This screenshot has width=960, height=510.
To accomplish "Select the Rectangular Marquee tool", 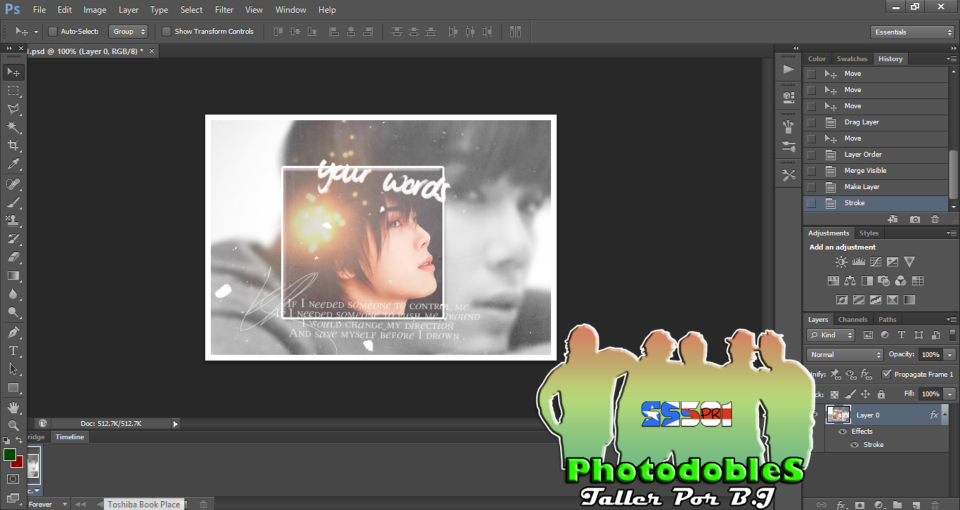I will tap(13, 91).
